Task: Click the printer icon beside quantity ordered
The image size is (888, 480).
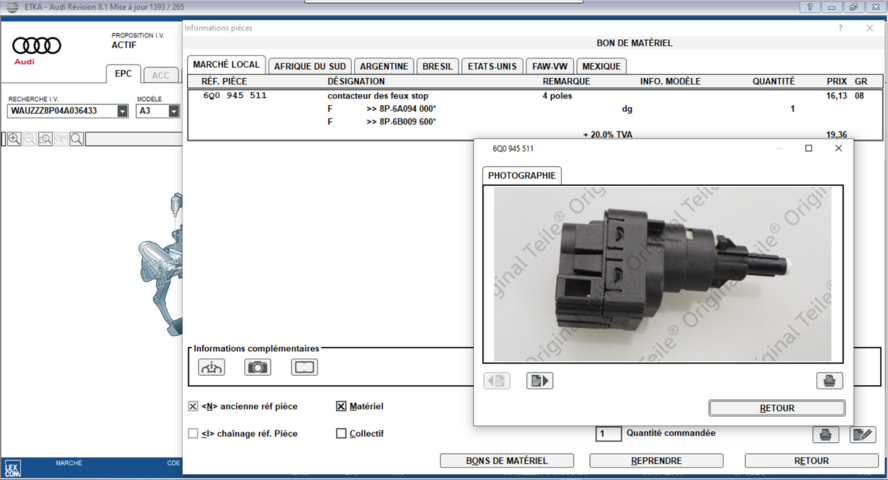Action: pyautogui.click(x=826, y=434)
